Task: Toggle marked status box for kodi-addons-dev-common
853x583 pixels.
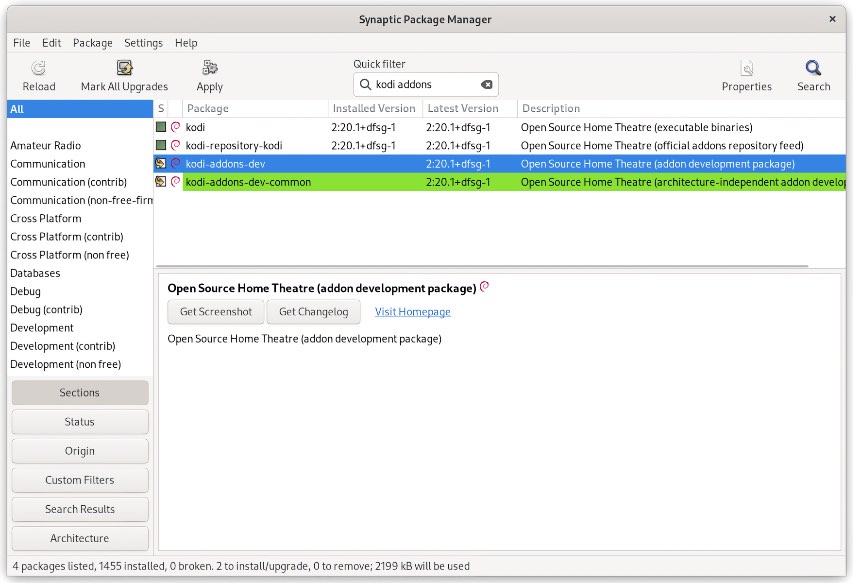Action: [160, 182]
